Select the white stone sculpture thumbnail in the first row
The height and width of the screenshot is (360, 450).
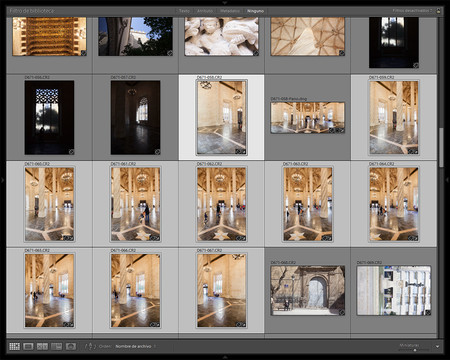point(221,36)
